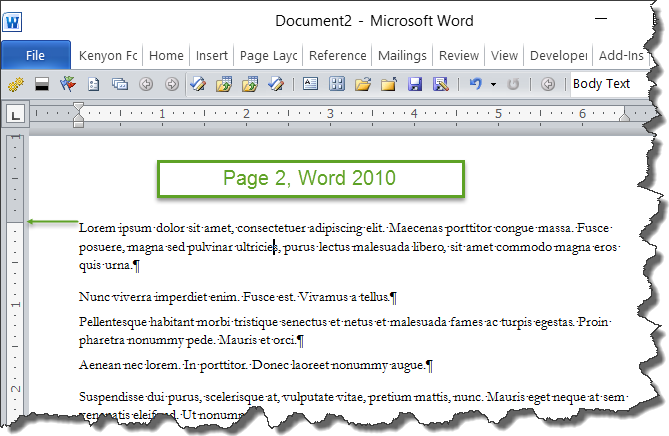Switch to the Home tab
This screenshot has width=669, height=436.
point(166,55)
